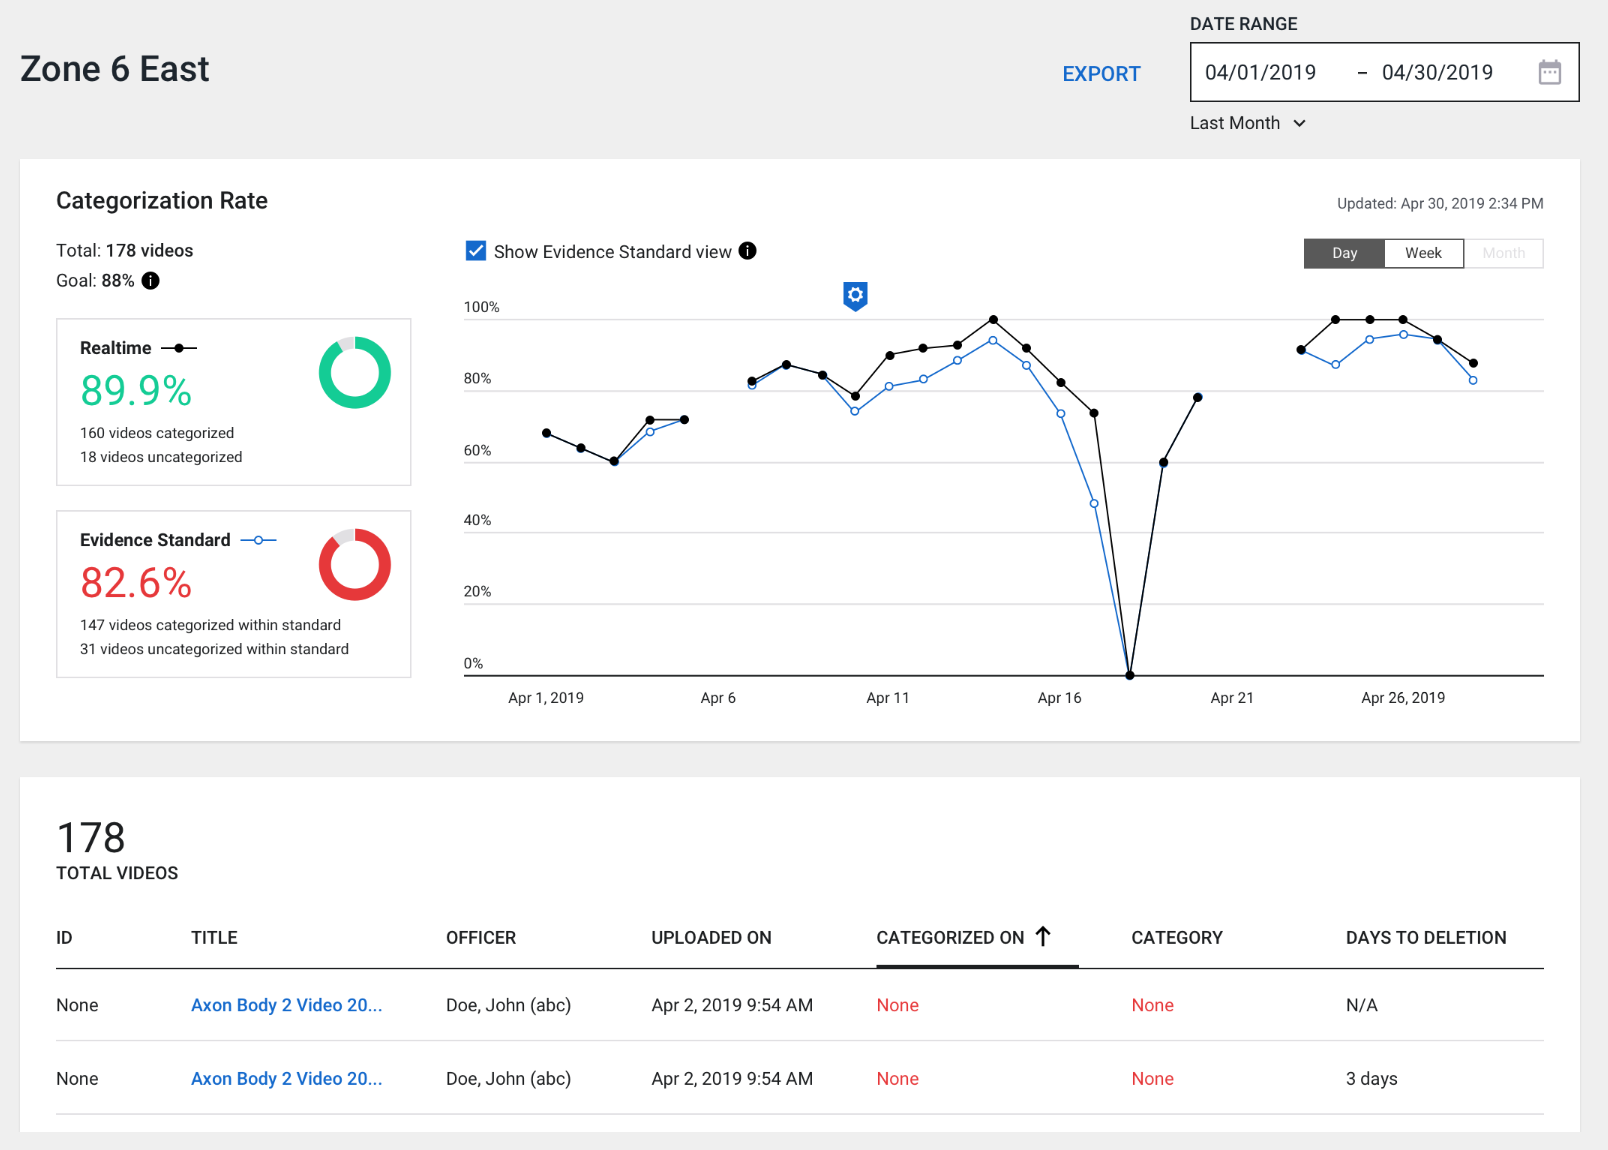Click the green Realtime donut chart
The width and height of the screenshot is (1608, 1150).
[x=354, y=373]
